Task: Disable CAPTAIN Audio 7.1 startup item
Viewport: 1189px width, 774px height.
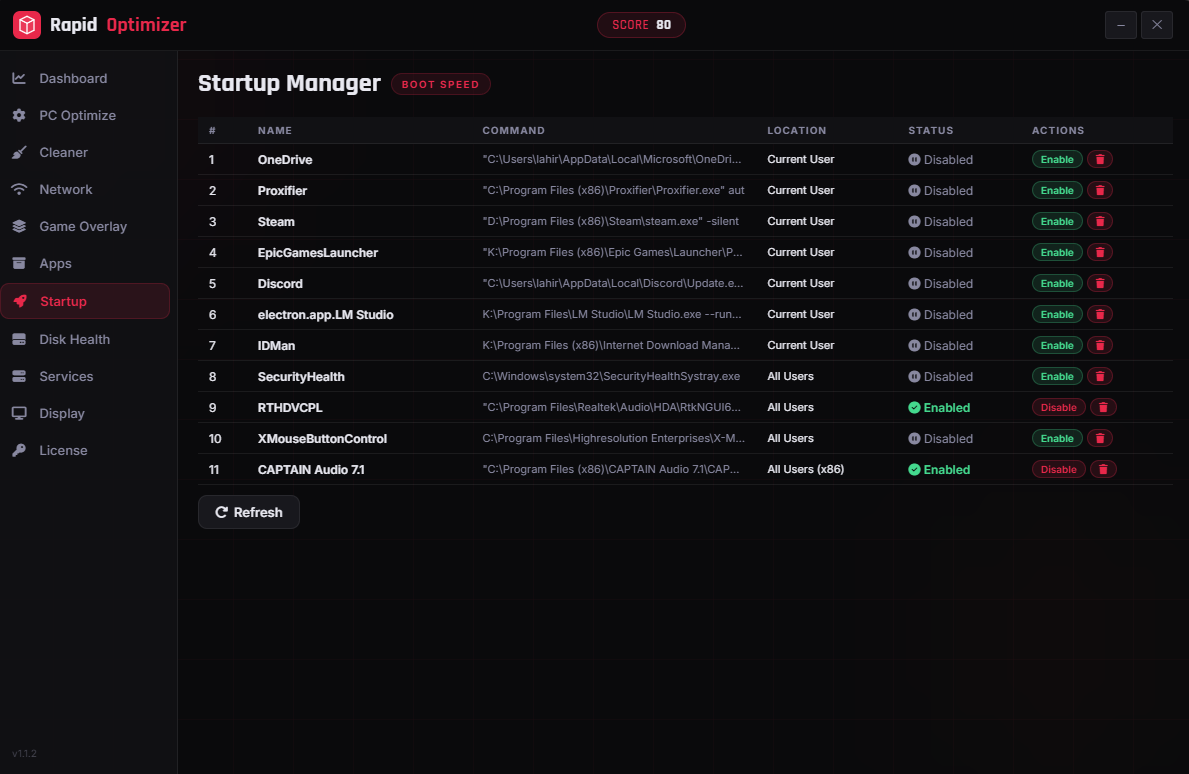Action: (x=1059, y=470)
